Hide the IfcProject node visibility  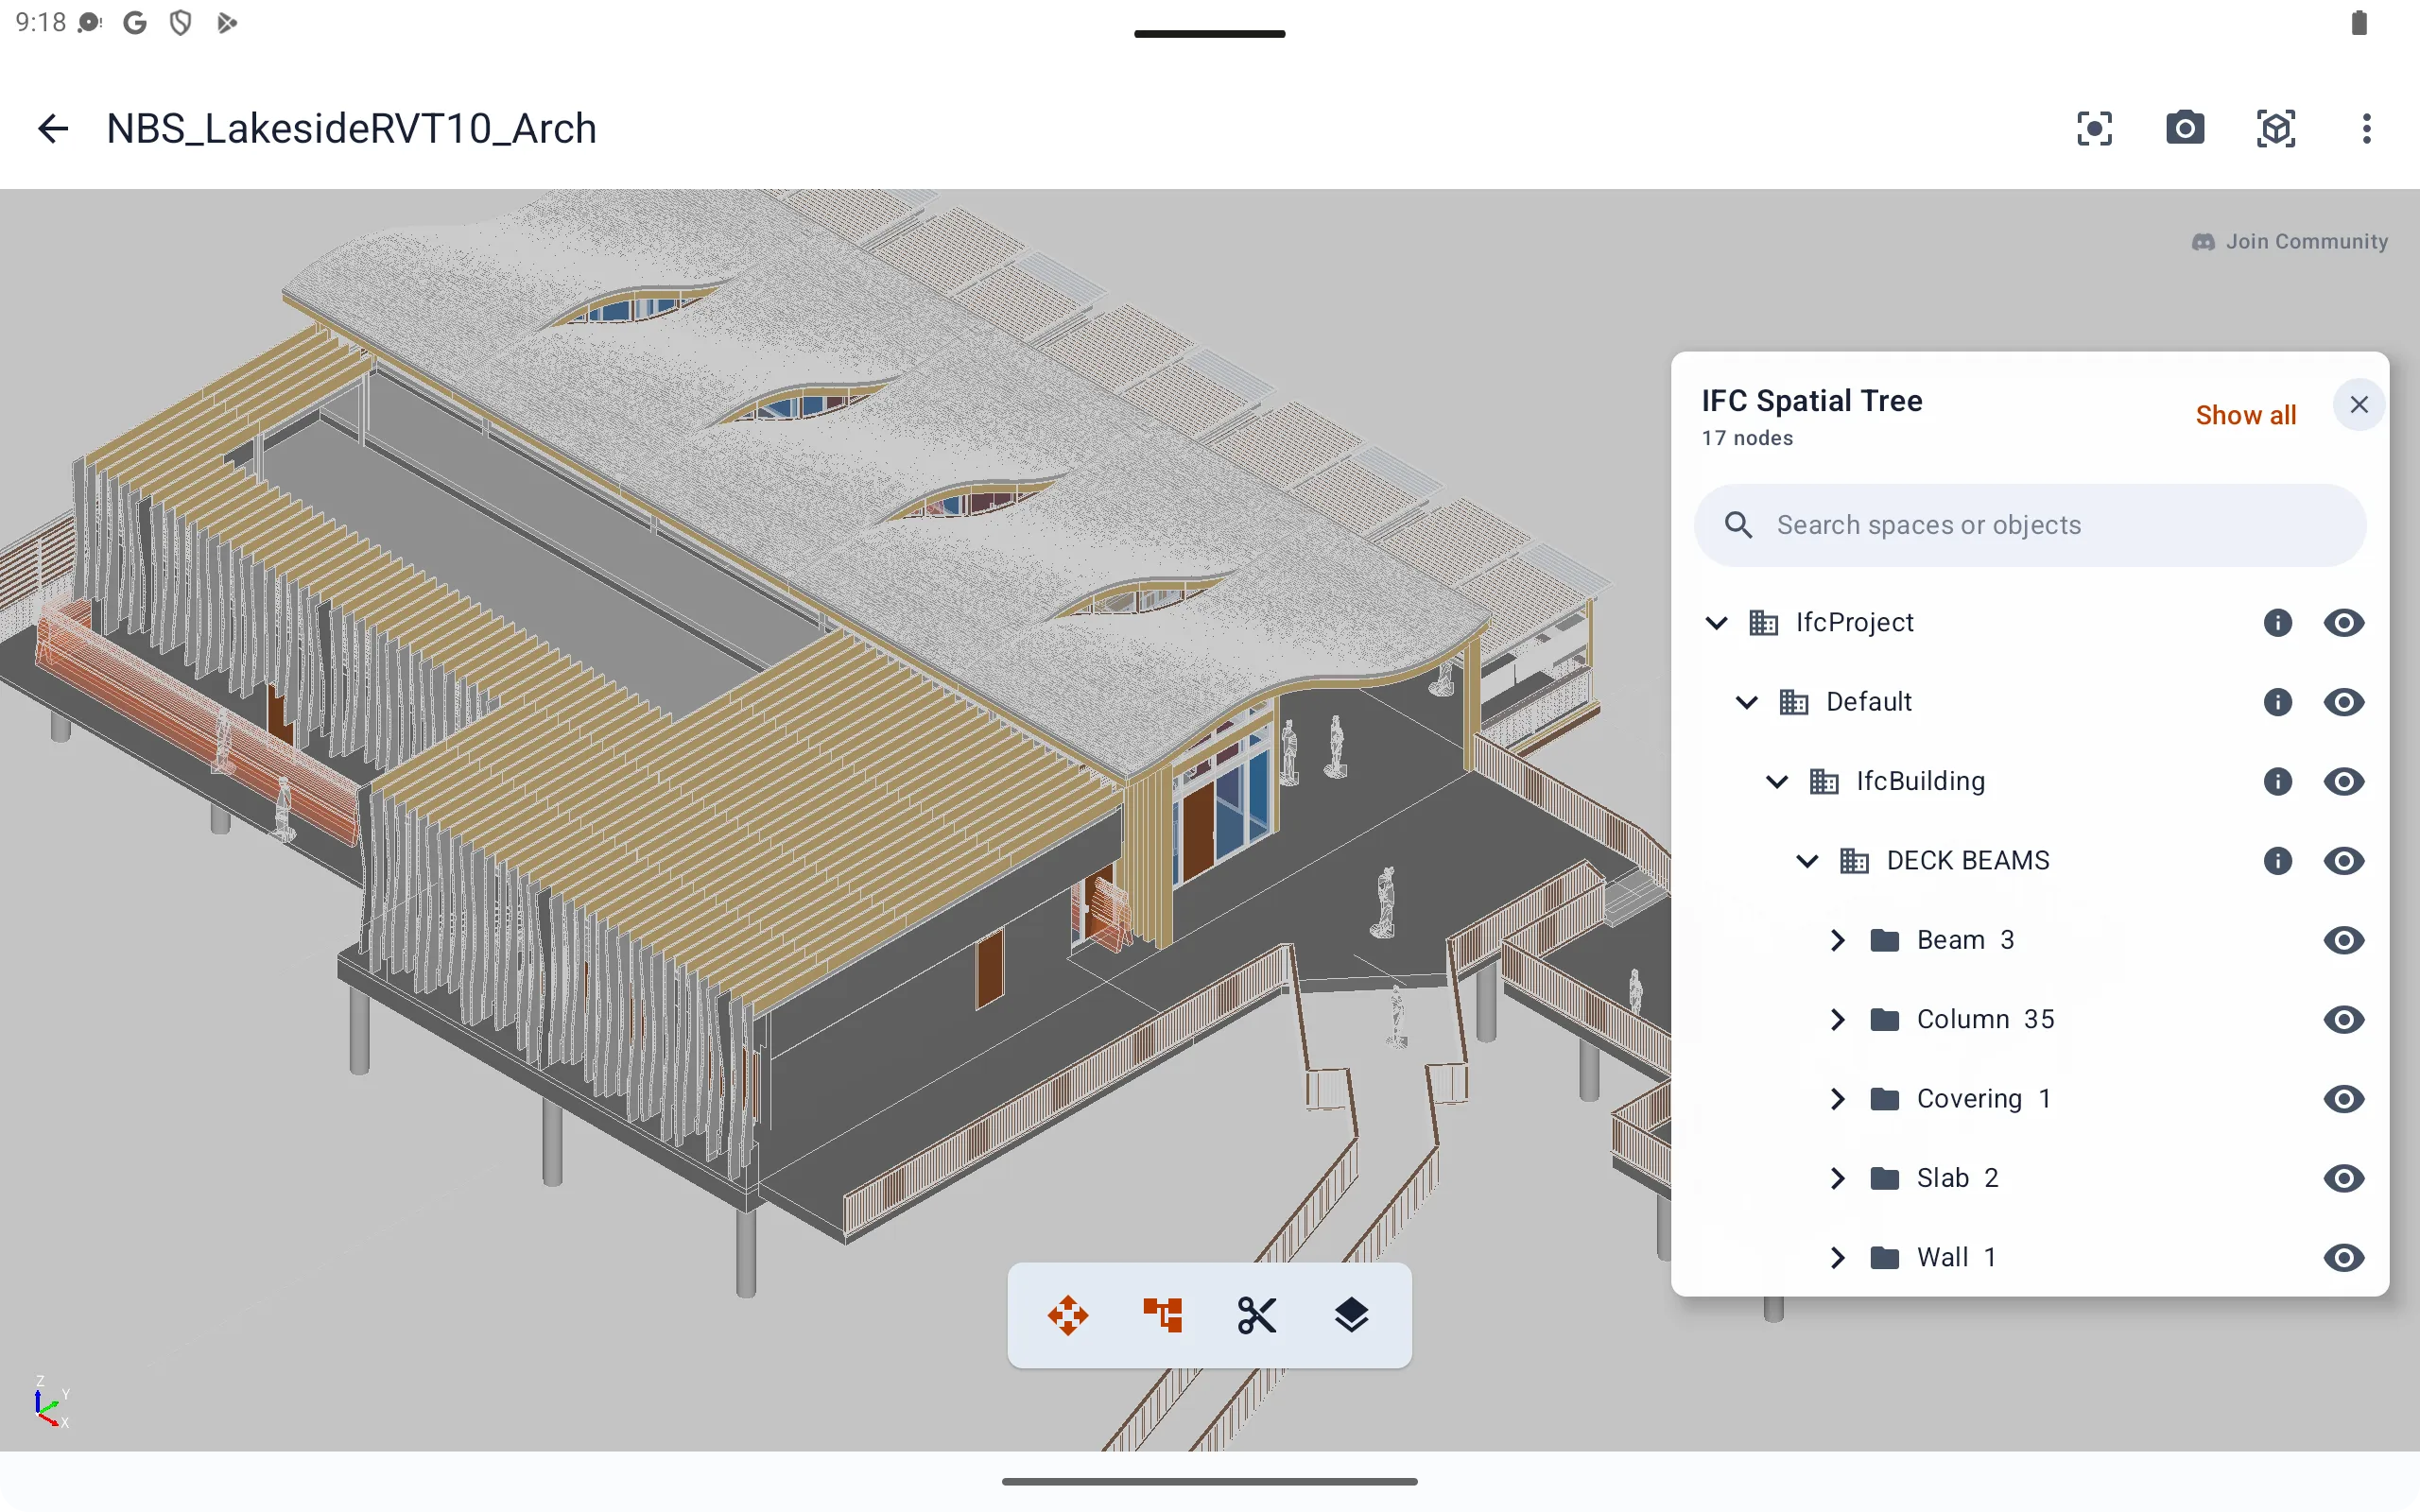(x=2343, y=623)
